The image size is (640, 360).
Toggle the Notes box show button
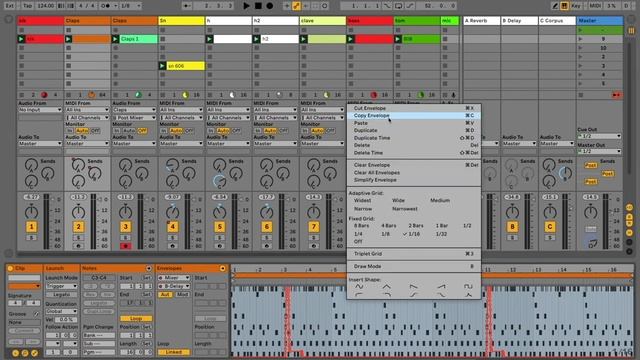[x=149, y=269]
